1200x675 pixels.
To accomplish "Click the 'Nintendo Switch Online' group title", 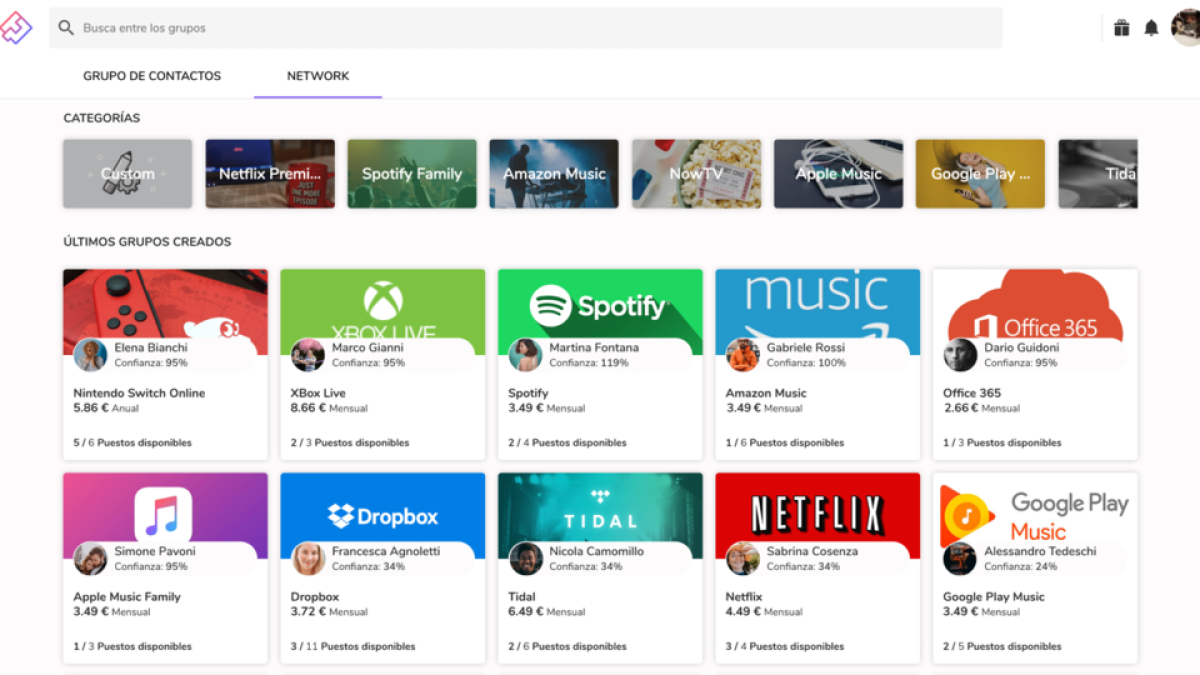I will 139,393.
